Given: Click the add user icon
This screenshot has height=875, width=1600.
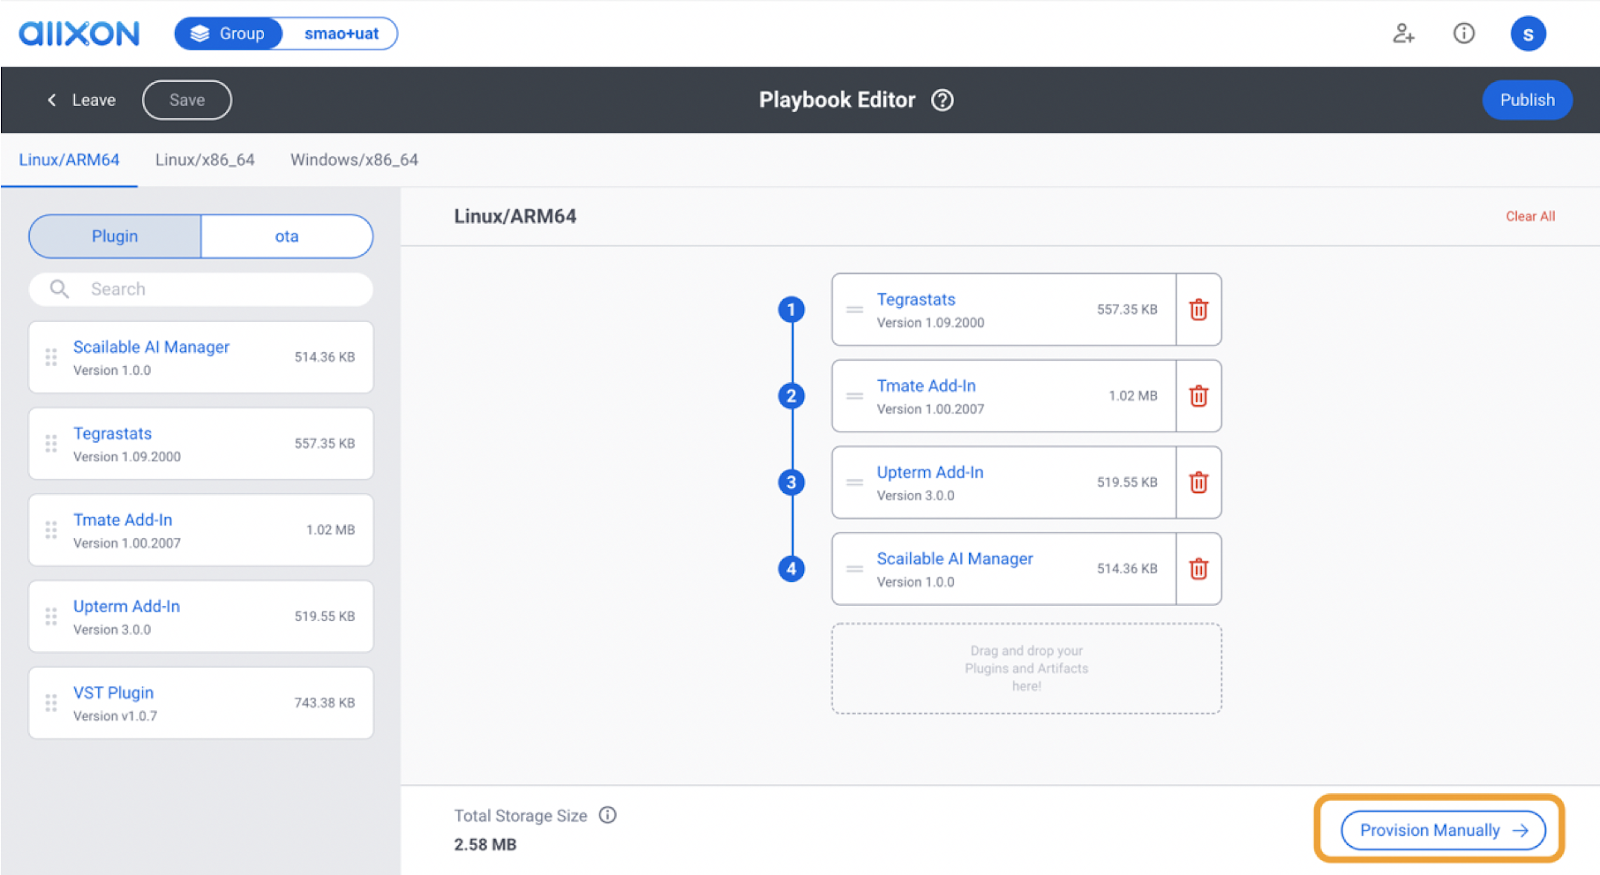Looking at the screenshot, I should point(1403,34).
